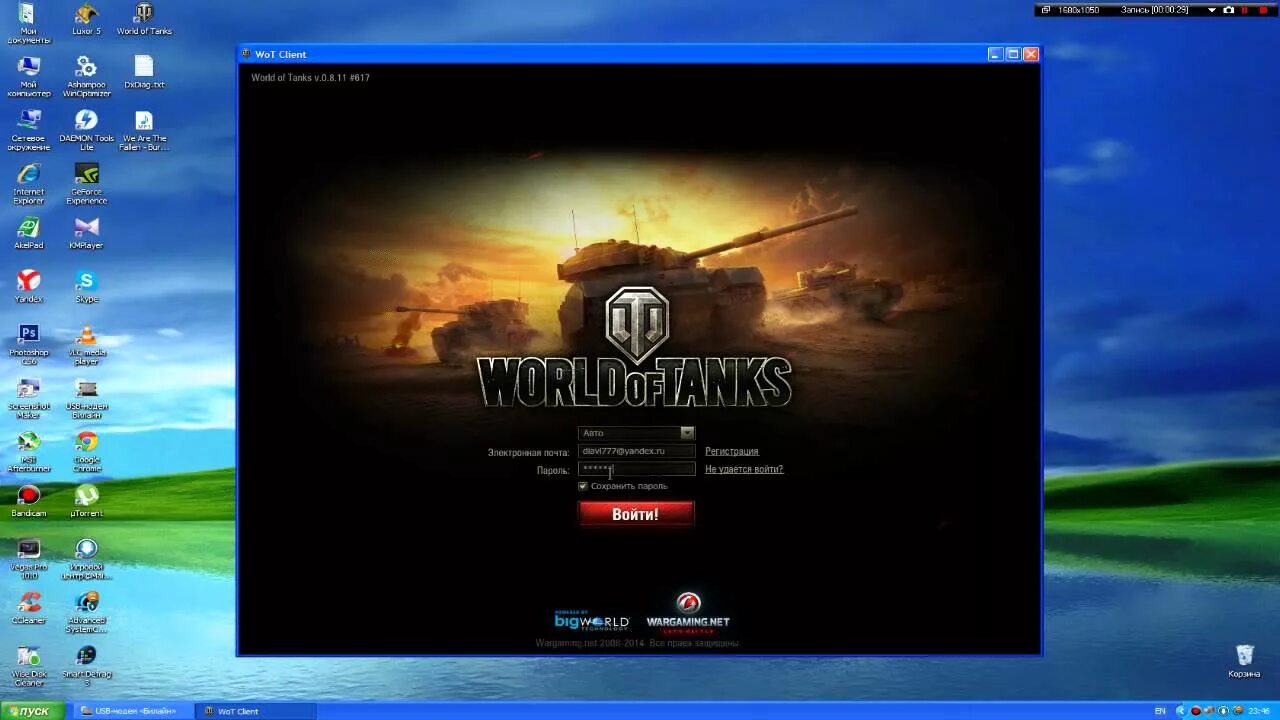Open the Advanced SystemCare desktop shortcut
Viewport: 1280px width, 720px height.
coord(86,613)
